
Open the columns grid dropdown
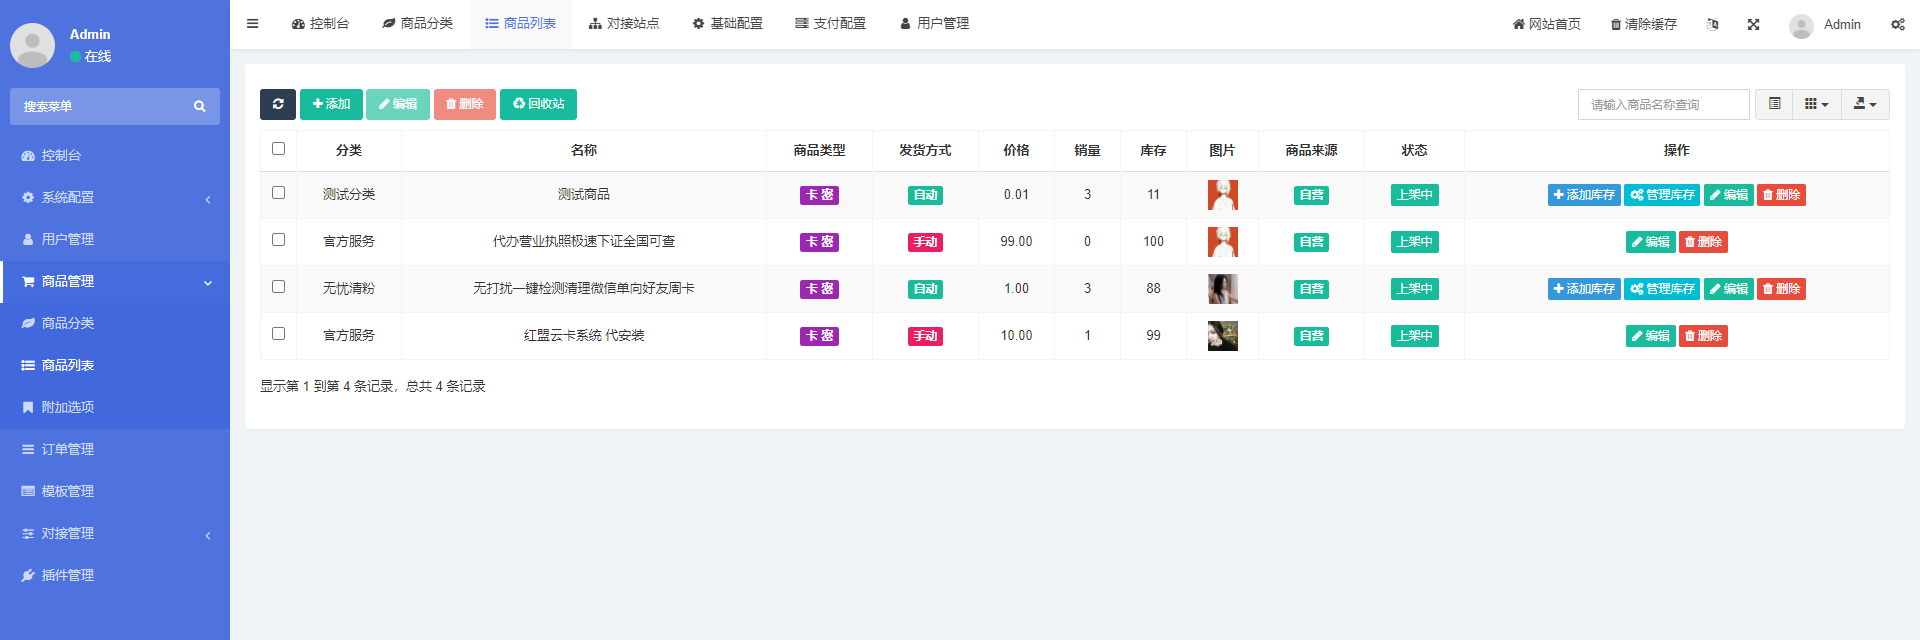tap(1816, 104)
